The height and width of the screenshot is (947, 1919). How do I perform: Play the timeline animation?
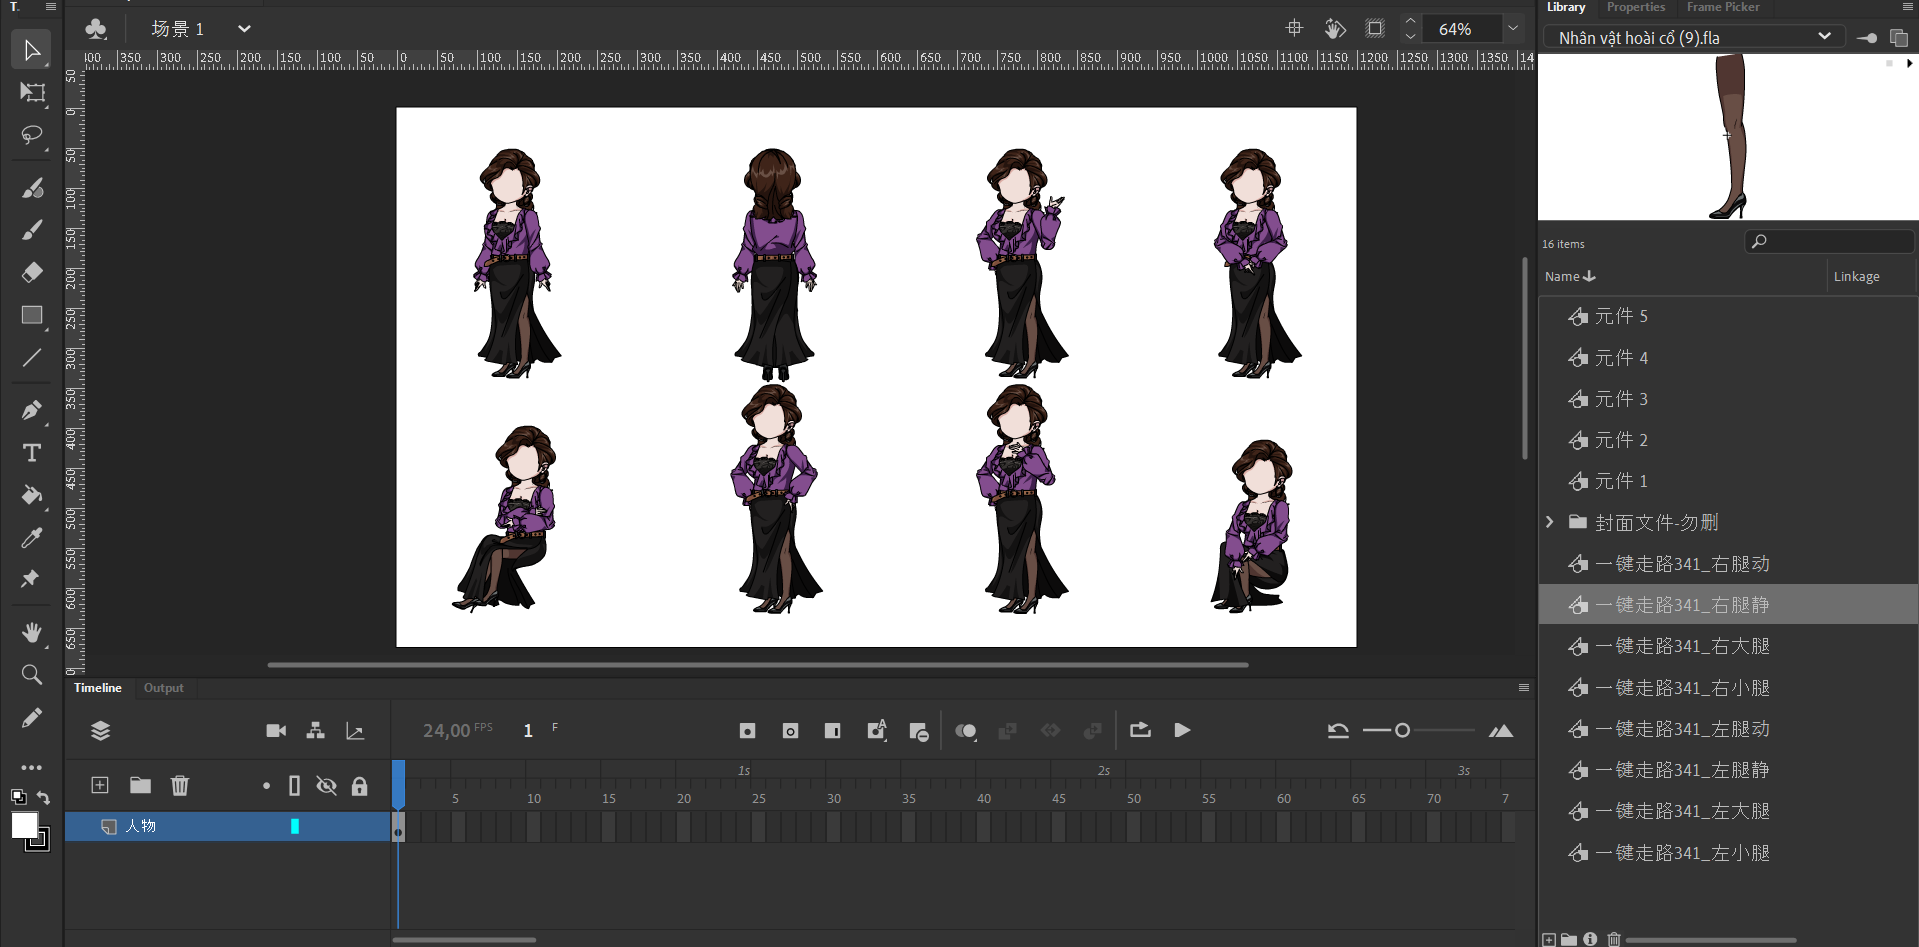pyautogui.click(x=1182, y=730)
